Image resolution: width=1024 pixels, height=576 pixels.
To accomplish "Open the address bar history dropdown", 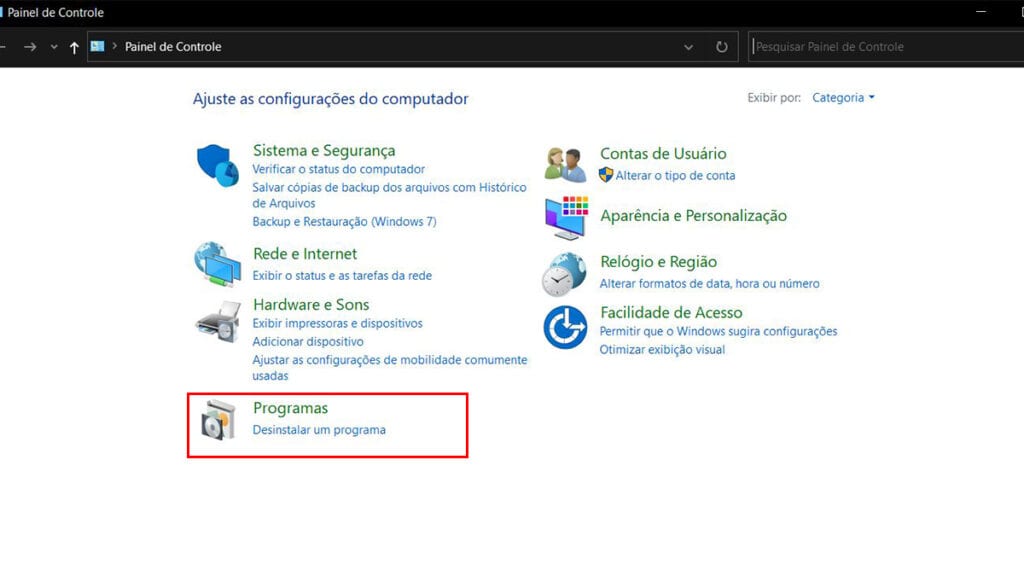I will click(x=688, y=47).
